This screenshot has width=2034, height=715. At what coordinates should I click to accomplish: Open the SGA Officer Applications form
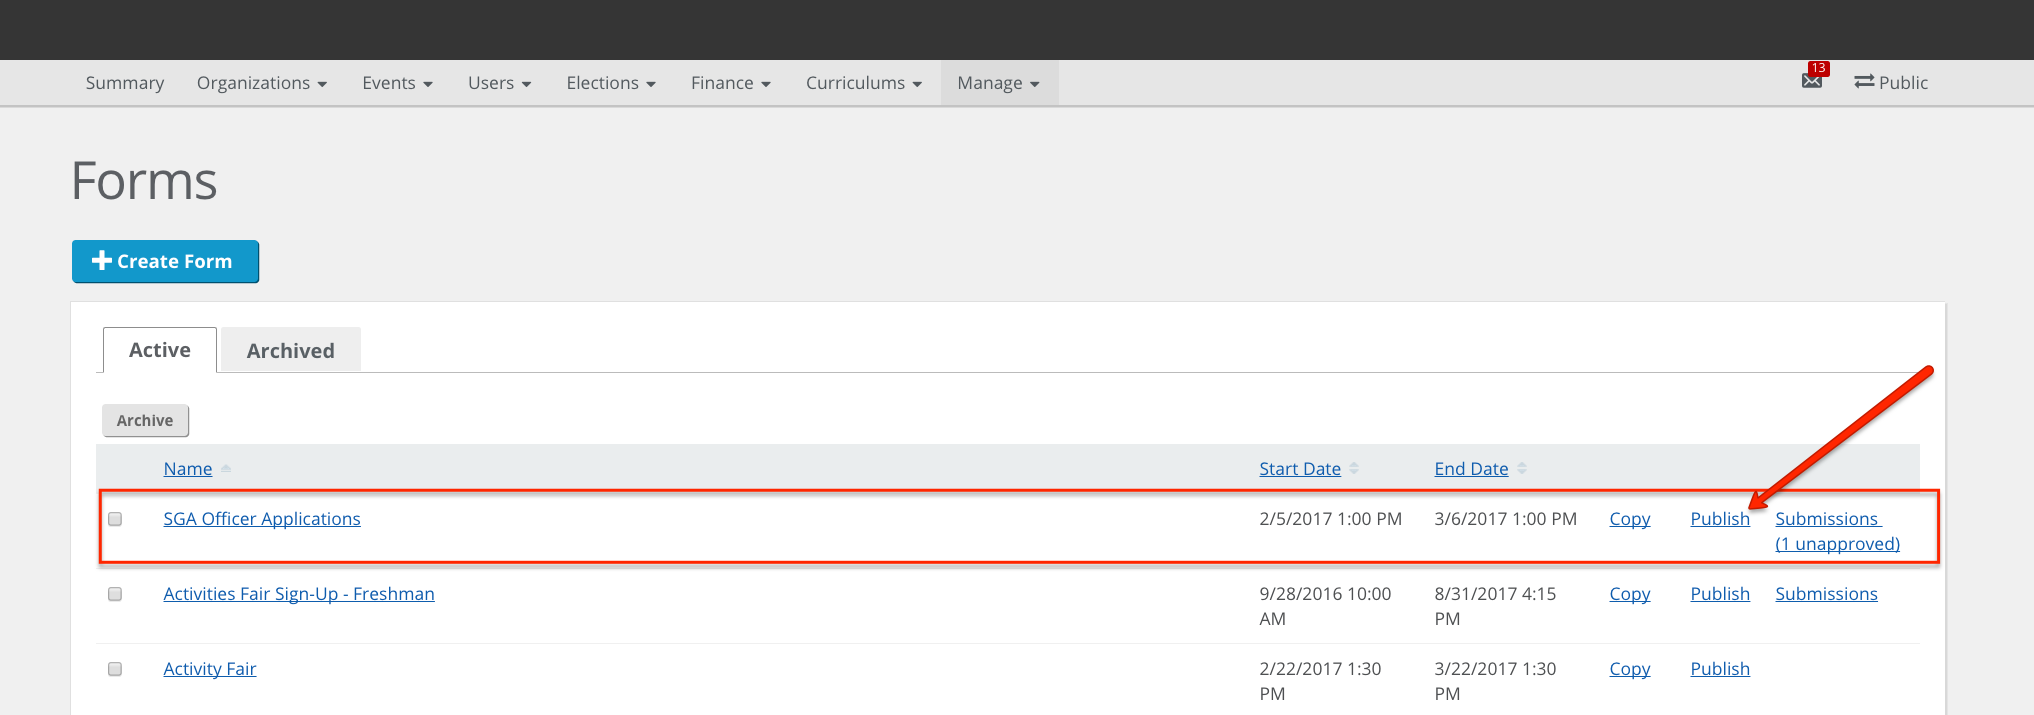pos(262,519)
